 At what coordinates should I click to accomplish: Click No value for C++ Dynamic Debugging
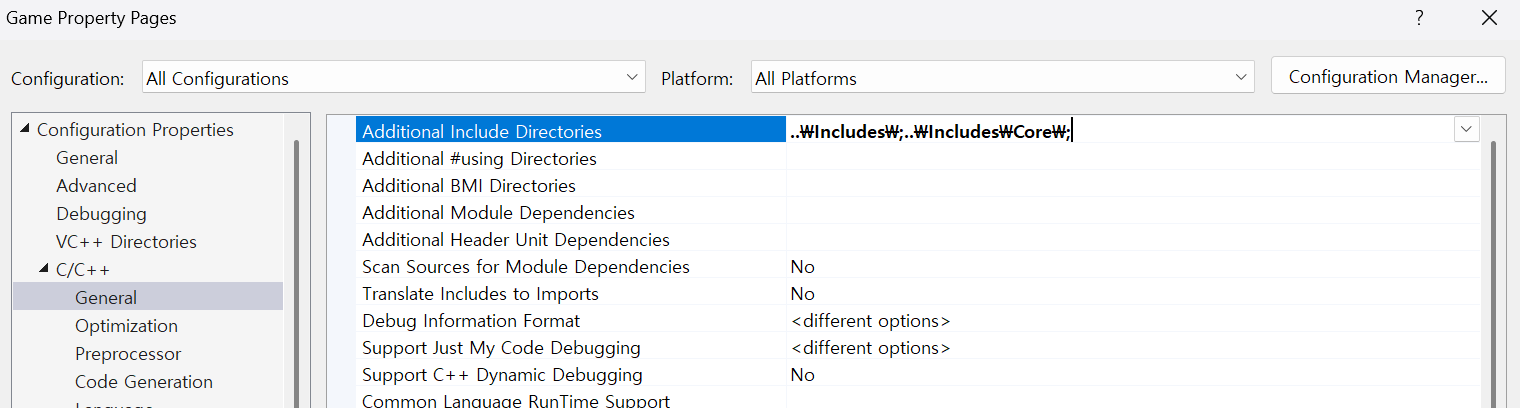[x=802, y=375]
